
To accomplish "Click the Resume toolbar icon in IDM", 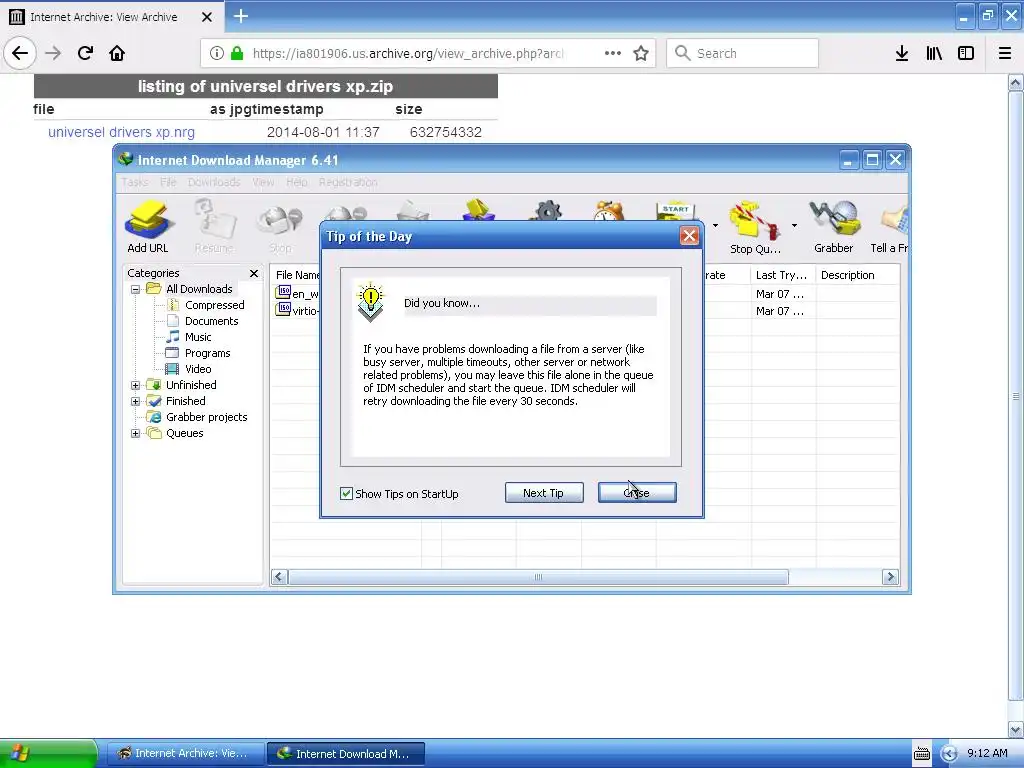I will (x=214, y=226).
